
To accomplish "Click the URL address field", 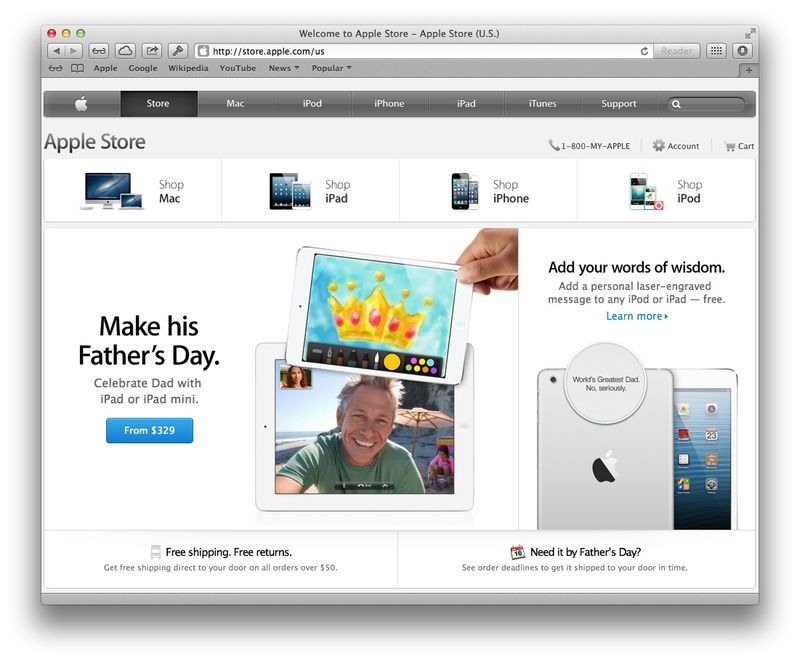I will 423,51.
